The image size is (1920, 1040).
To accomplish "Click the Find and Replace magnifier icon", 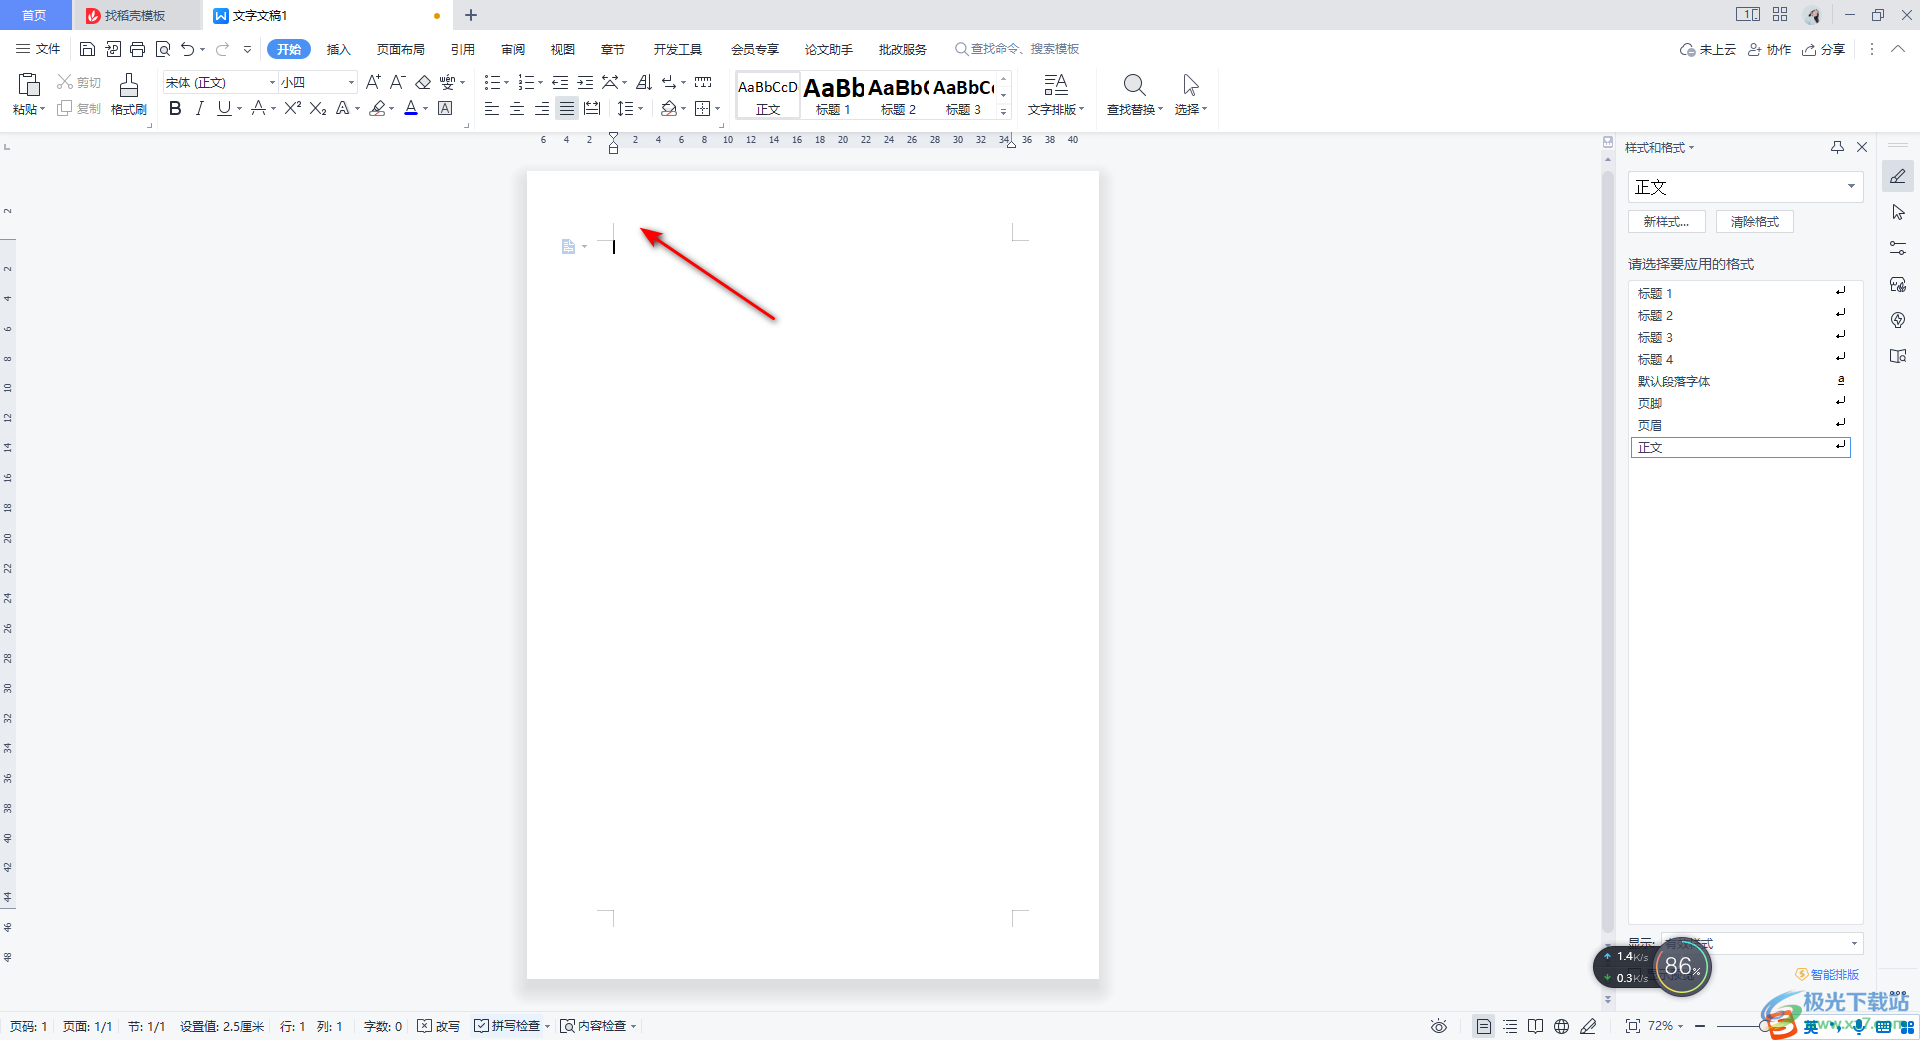I will (1134, 85).
